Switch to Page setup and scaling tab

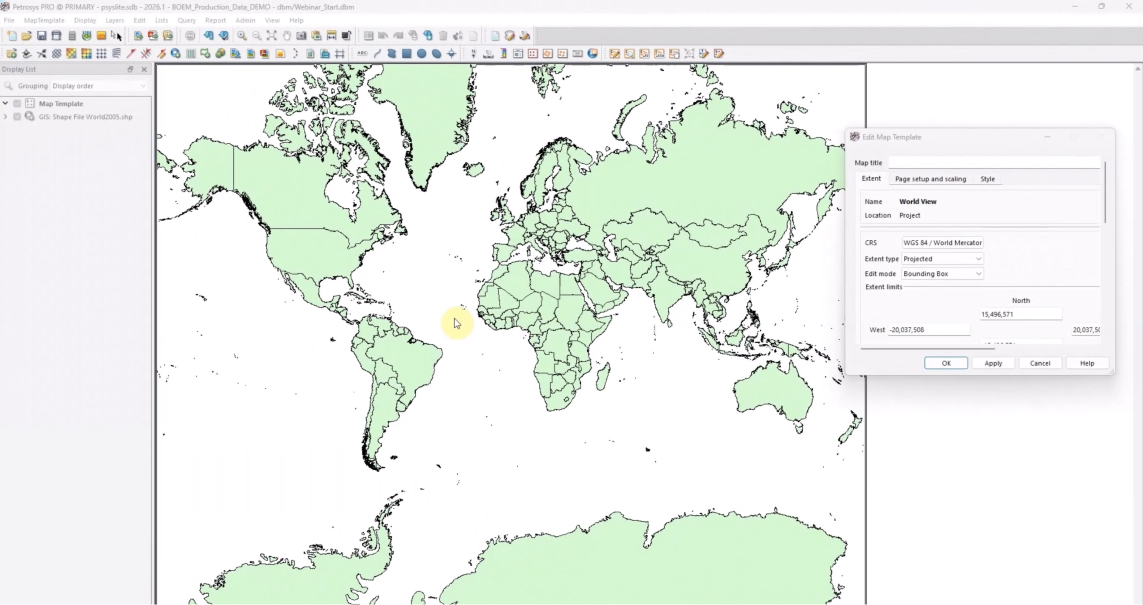click(x=930, y=179)
